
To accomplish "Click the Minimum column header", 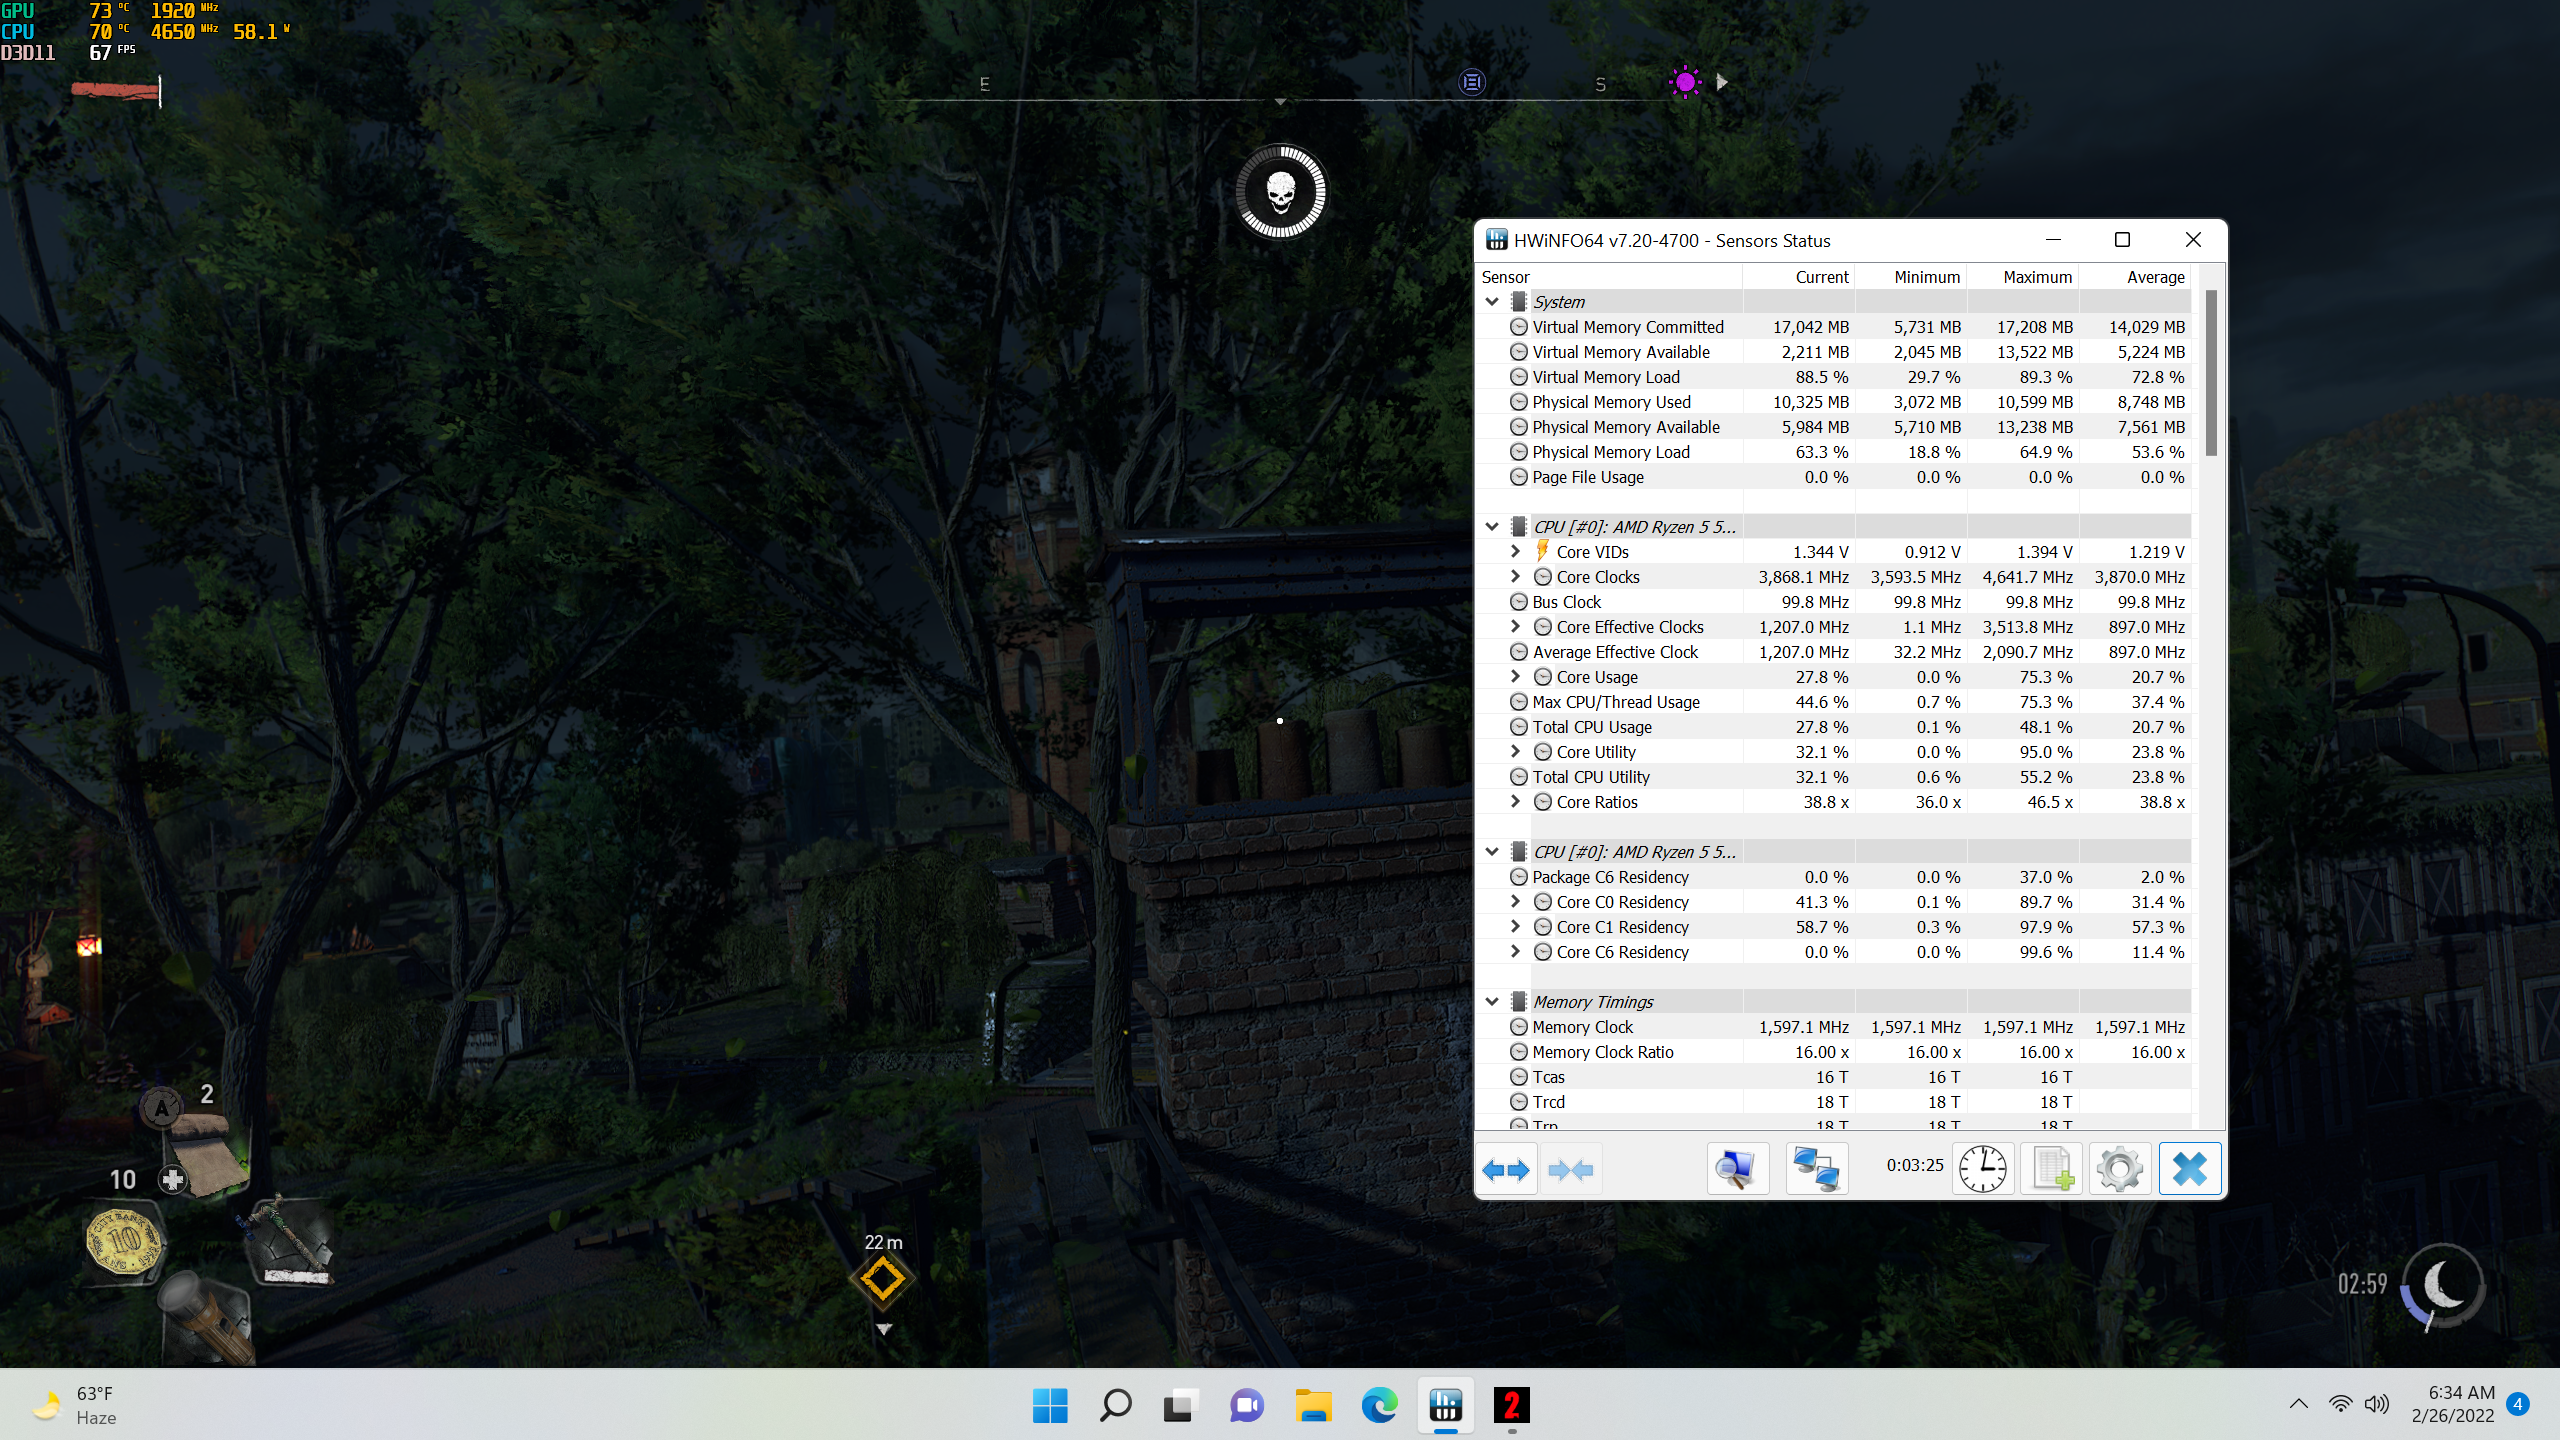I will [1910, 277].
